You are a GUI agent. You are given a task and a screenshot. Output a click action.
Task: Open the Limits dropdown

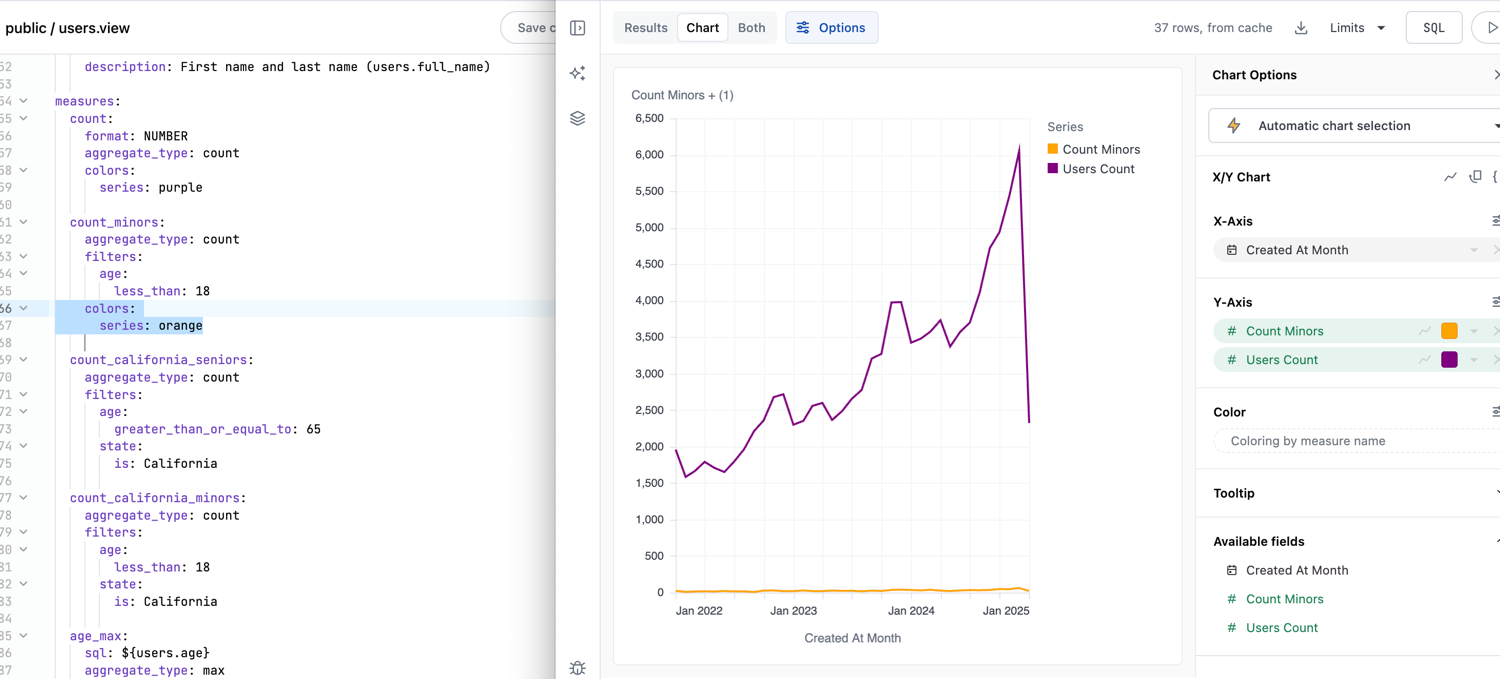[x=1357, y=28]
